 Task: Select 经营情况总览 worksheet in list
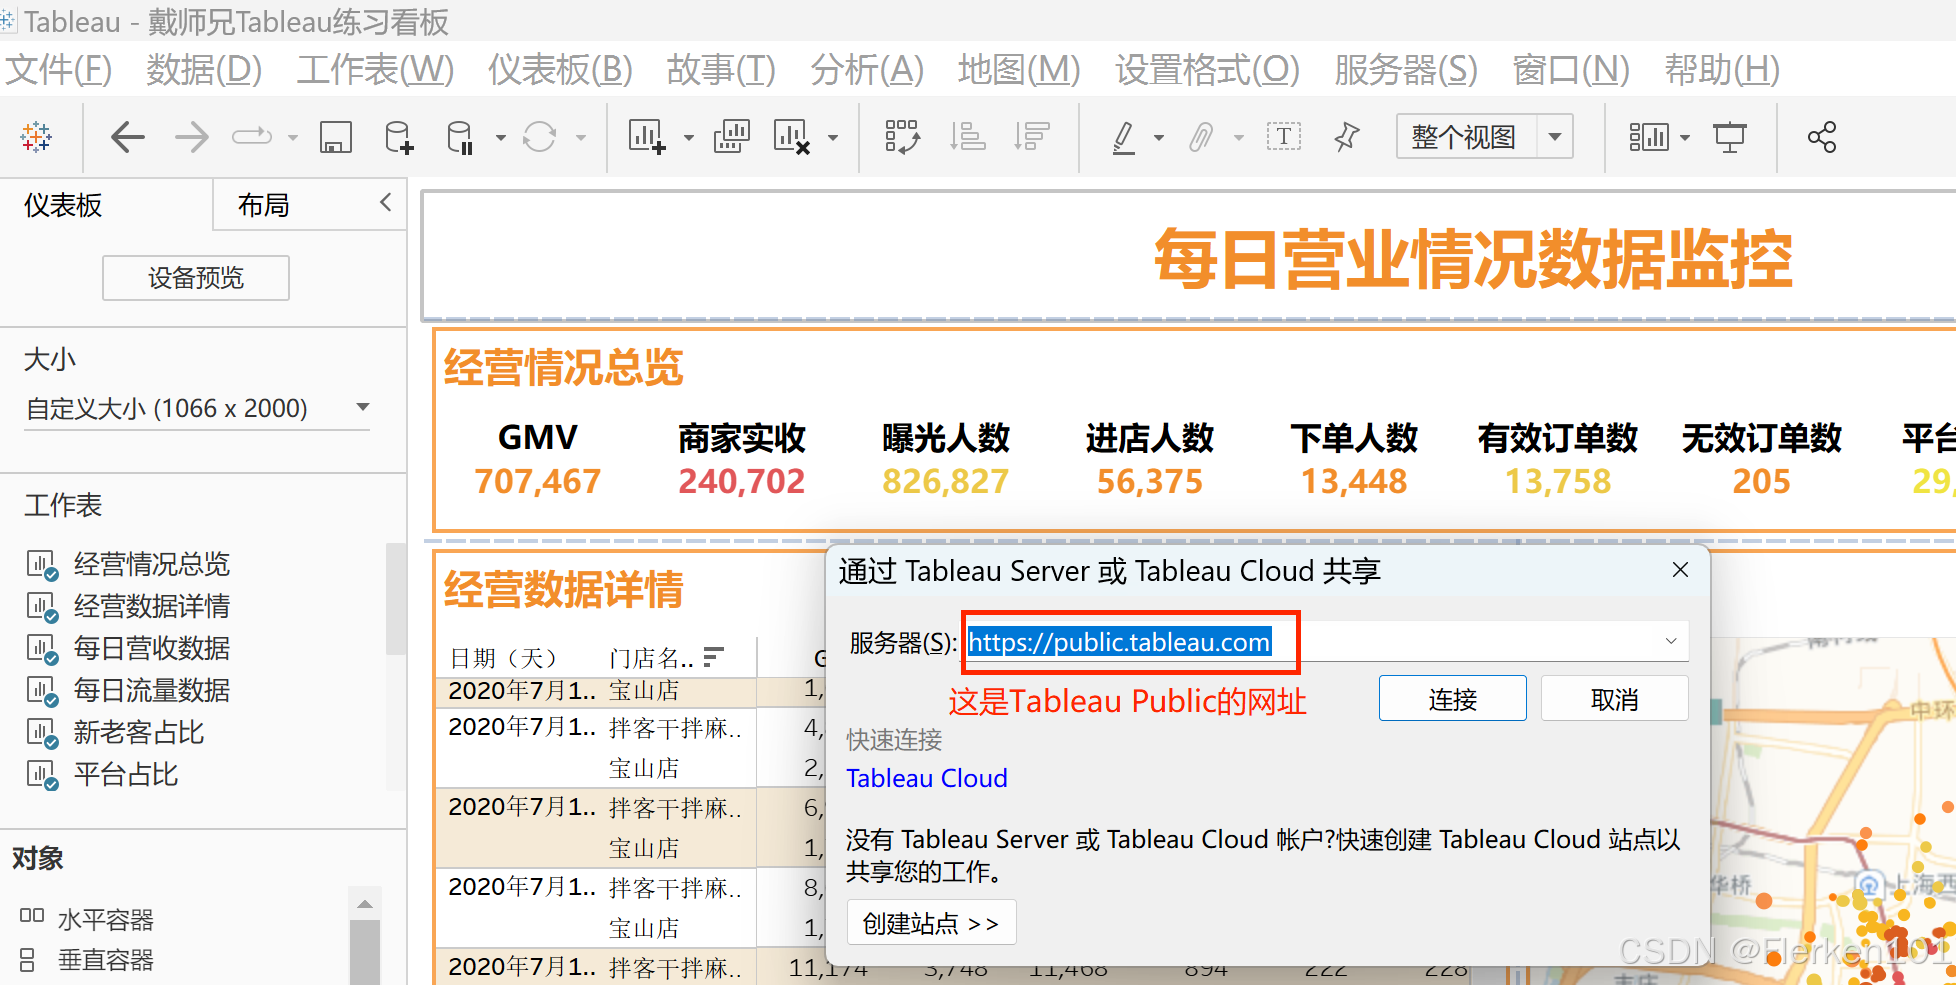click(x=151, y=564)
